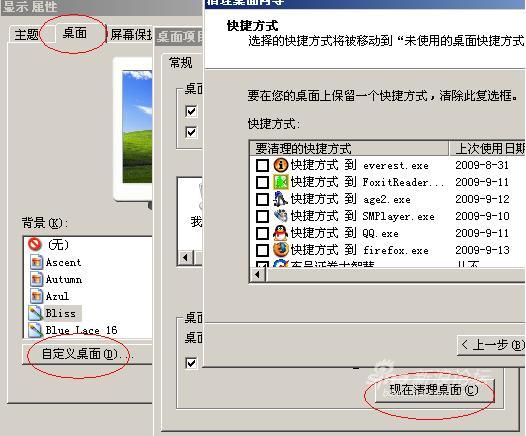Click the Blue Lace 16 wallpaper icon

(36, 330)
